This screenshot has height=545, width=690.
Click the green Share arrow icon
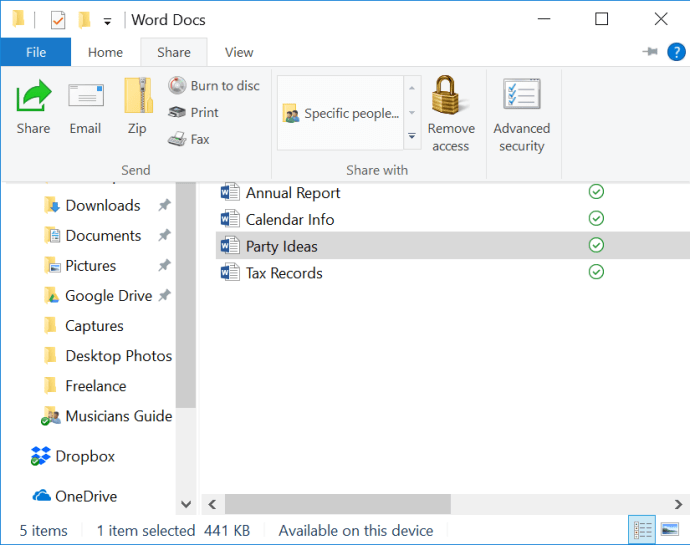[34, 95]
